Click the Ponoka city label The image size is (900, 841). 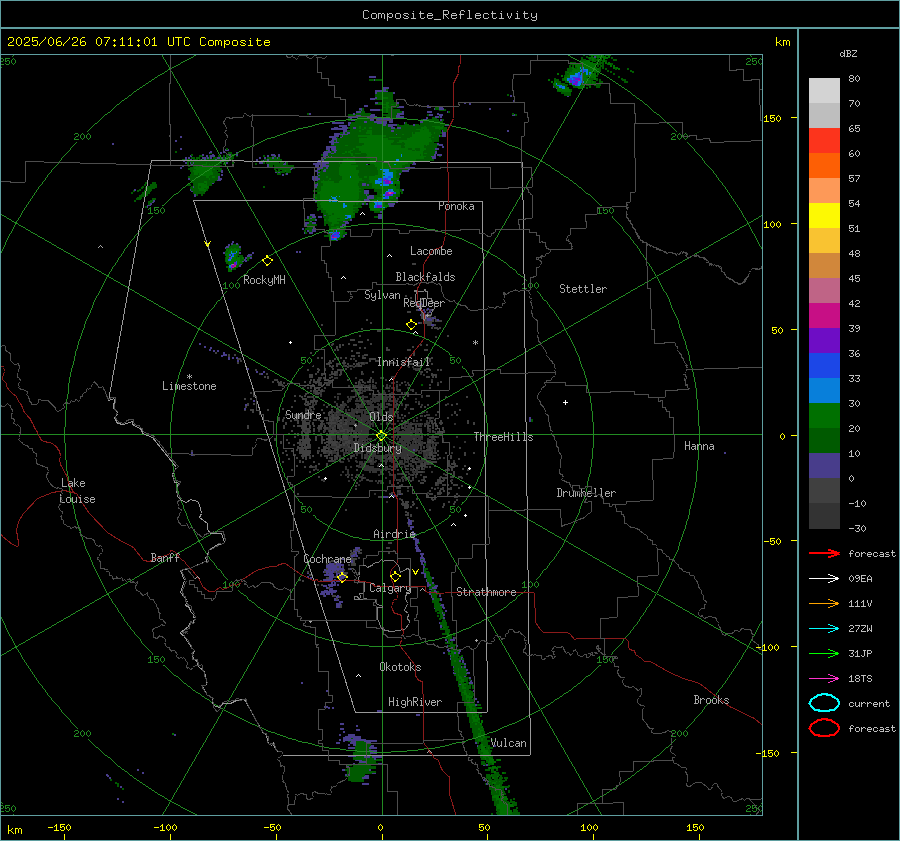pyautogui.click(x=456, y=206)
